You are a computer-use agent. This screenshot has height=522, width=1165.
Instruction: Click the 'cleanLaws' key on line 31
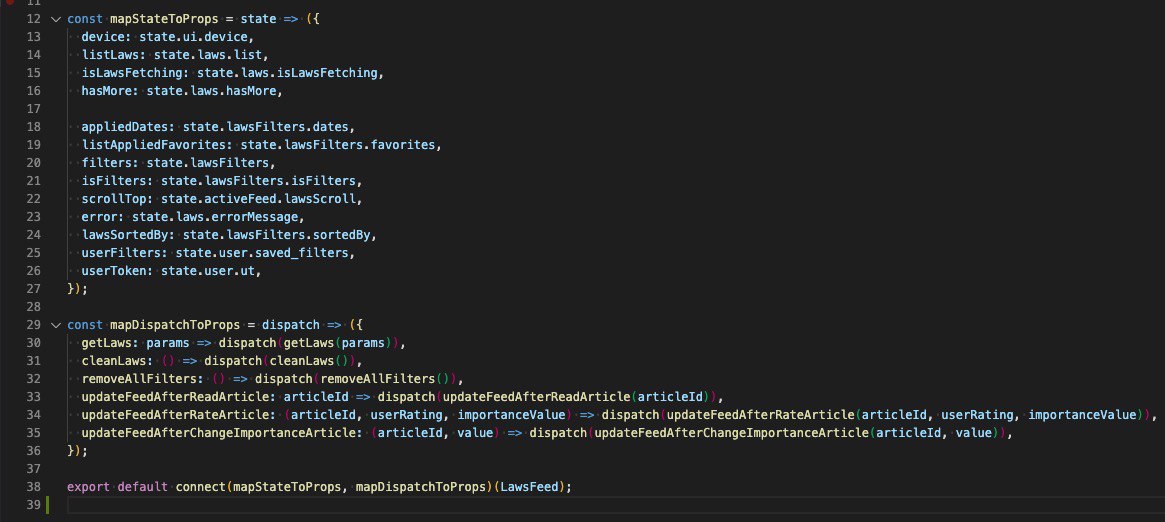point(114,361)
